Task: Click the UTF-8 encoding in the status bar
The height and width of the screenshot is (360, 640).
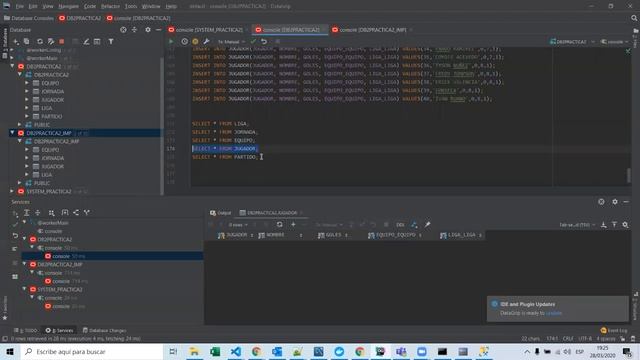Action: [x=585, y=339]
